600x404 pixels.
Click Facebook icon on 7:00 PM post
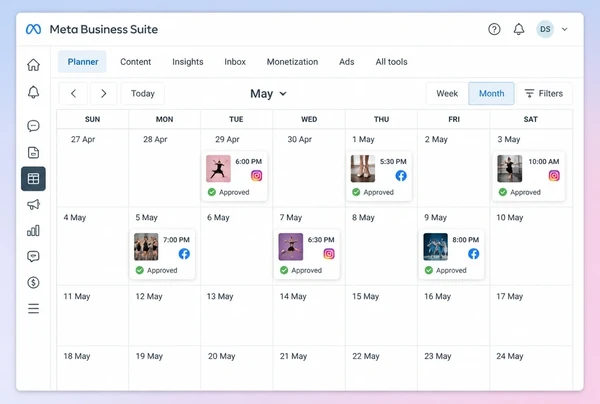pyautogui.click(x=184, y=254)
